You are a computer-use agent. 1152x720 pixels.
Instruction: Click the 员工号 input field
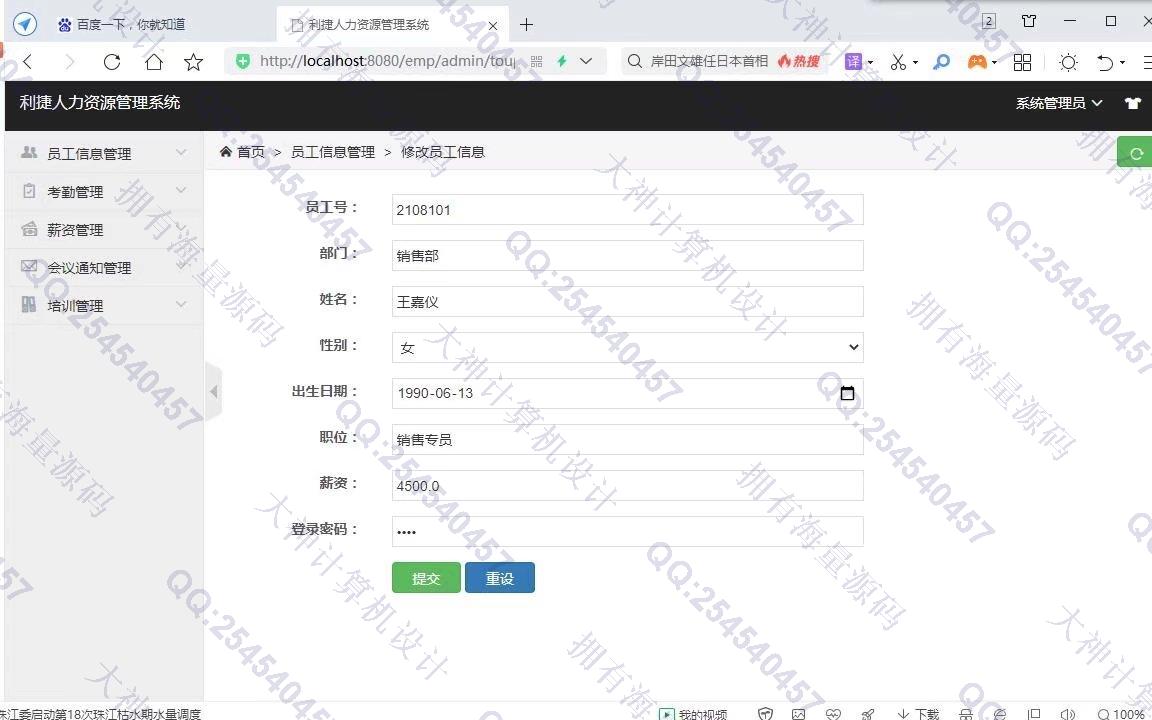click(627, 209)
